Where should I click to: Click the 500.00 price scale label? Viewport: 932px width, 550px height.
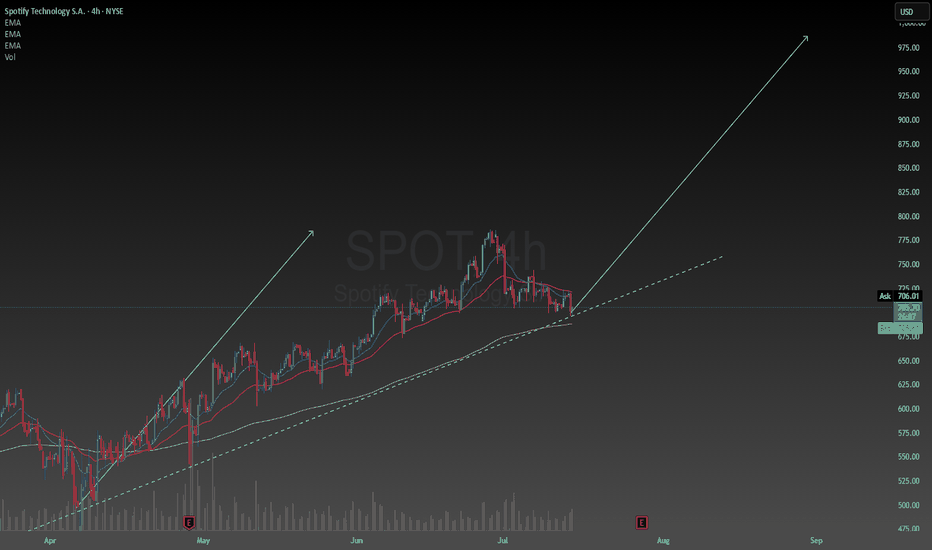[x=908, y=505]
